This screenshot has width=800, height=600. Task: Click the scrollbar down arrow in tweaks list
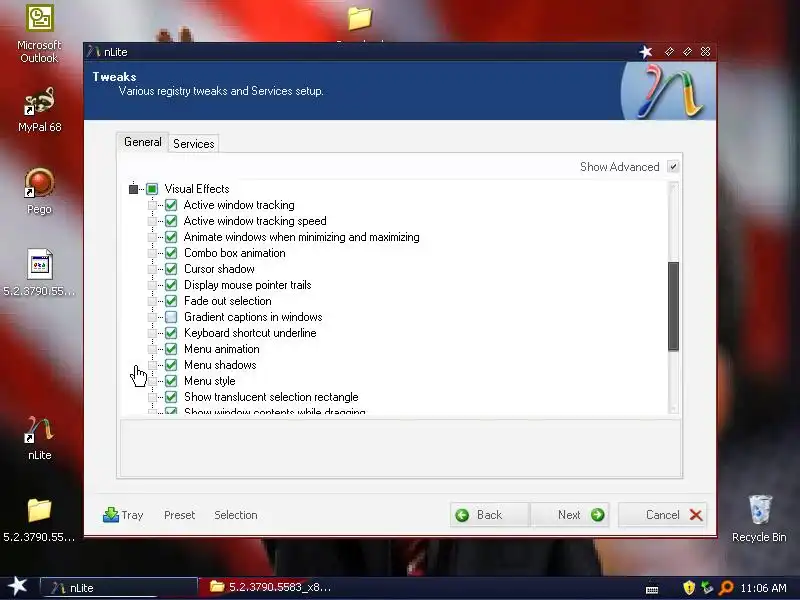[x=673, y=408]
